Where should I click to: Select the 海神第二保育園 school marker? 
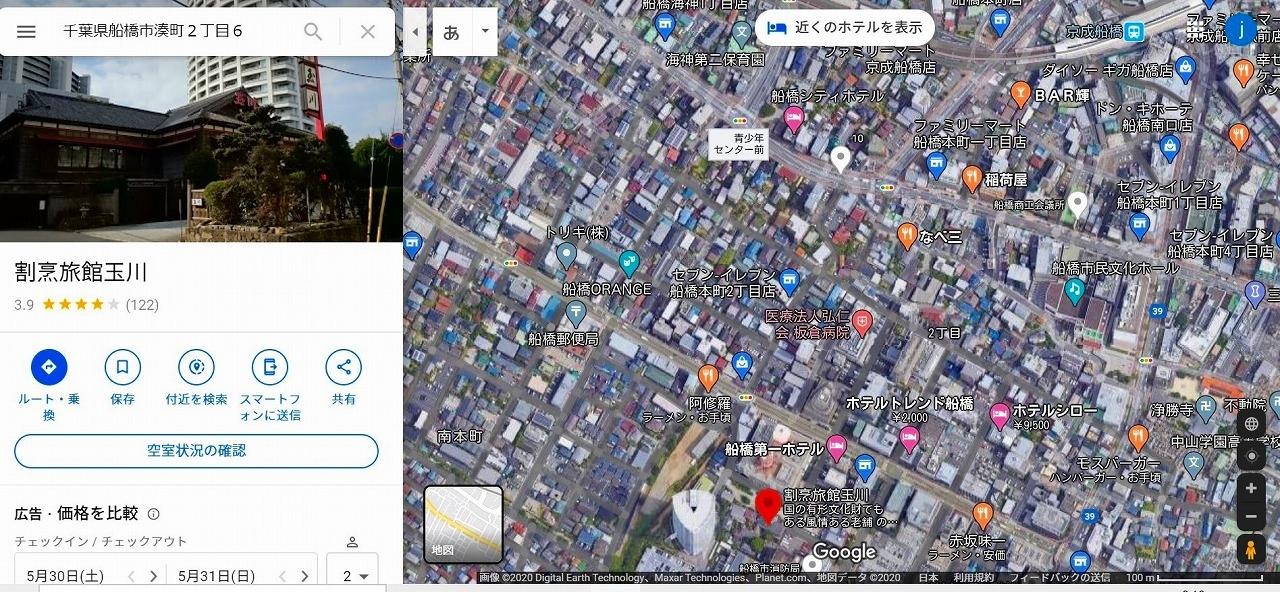click(x=742, y=35)
